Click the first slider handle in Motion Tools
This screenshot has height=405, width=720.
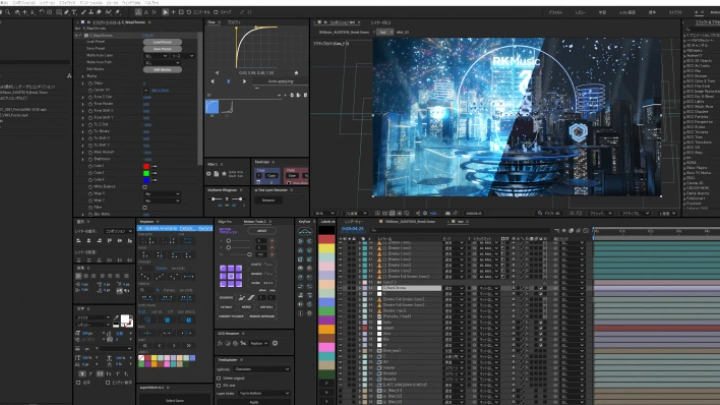coord(229,241)
